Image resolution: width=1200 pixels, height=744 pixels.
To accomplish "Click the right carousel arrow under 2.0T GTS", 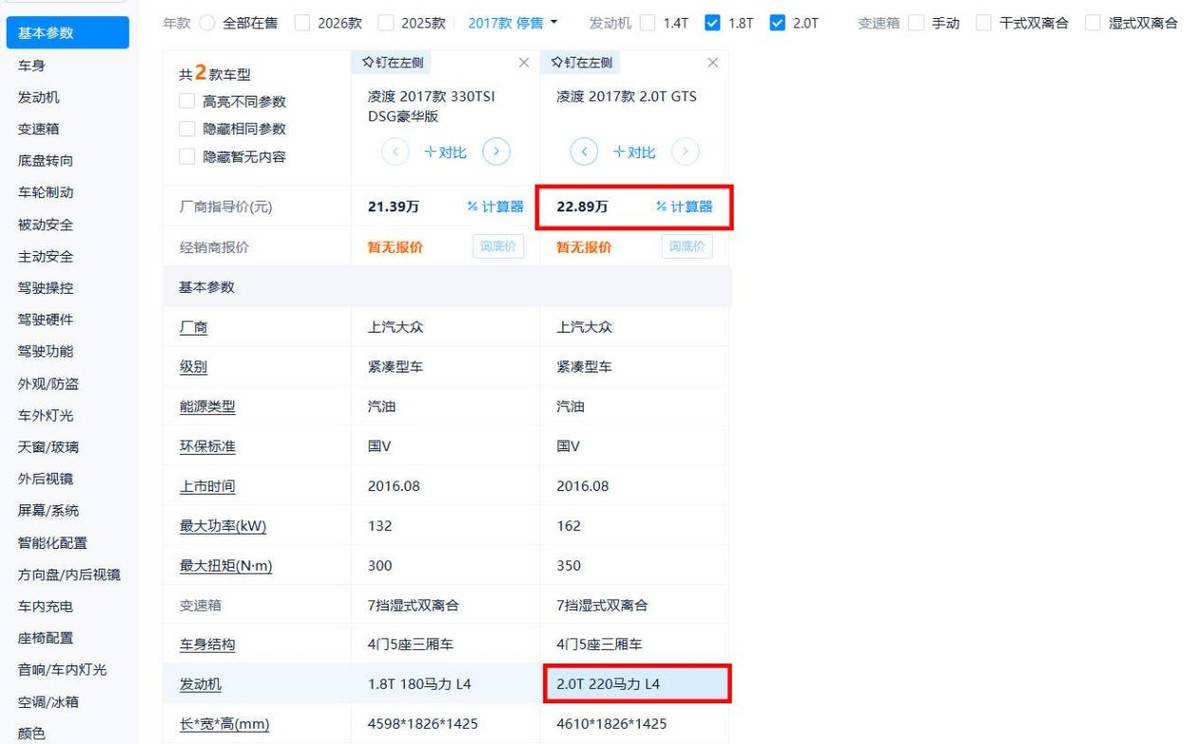I will click(686, 151).
